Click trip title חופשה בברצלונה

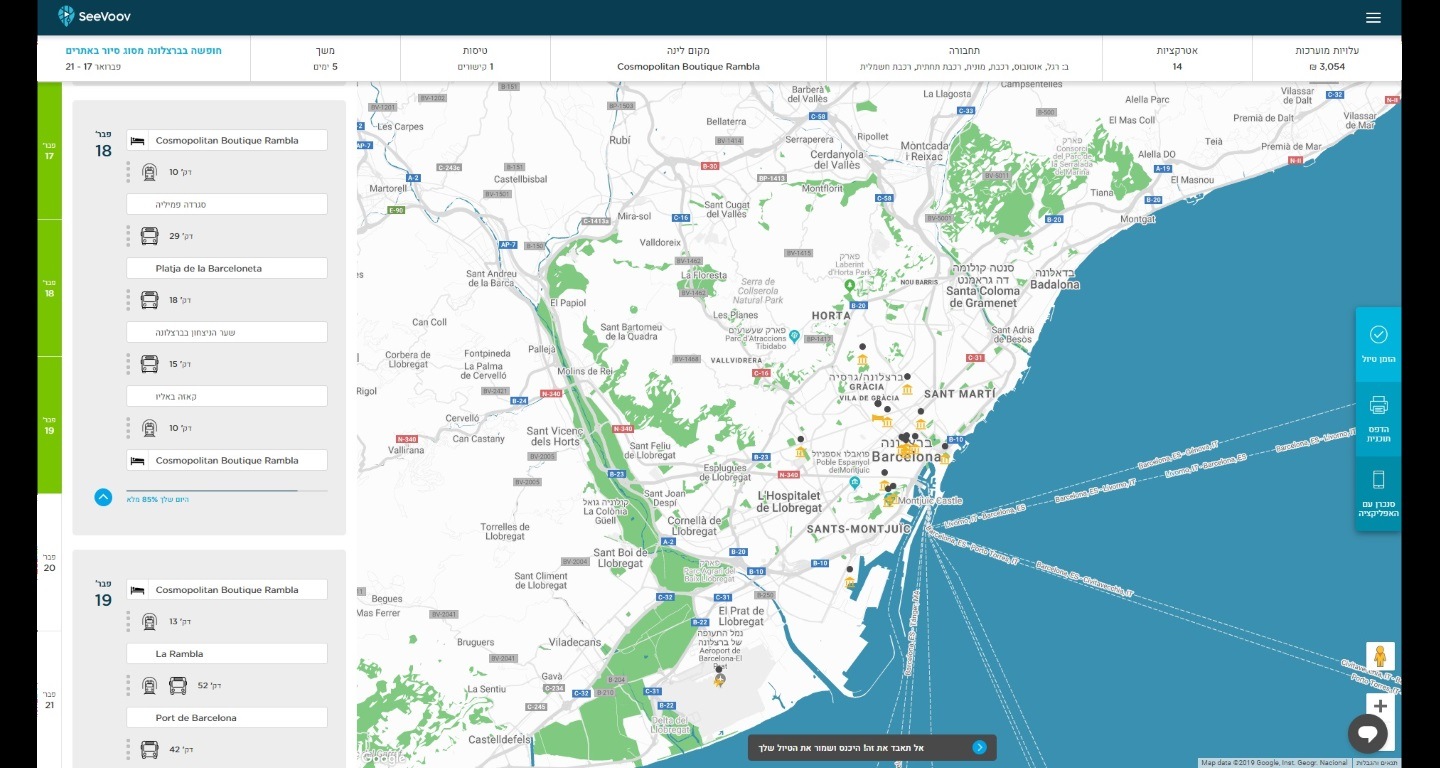click(144, 50)
